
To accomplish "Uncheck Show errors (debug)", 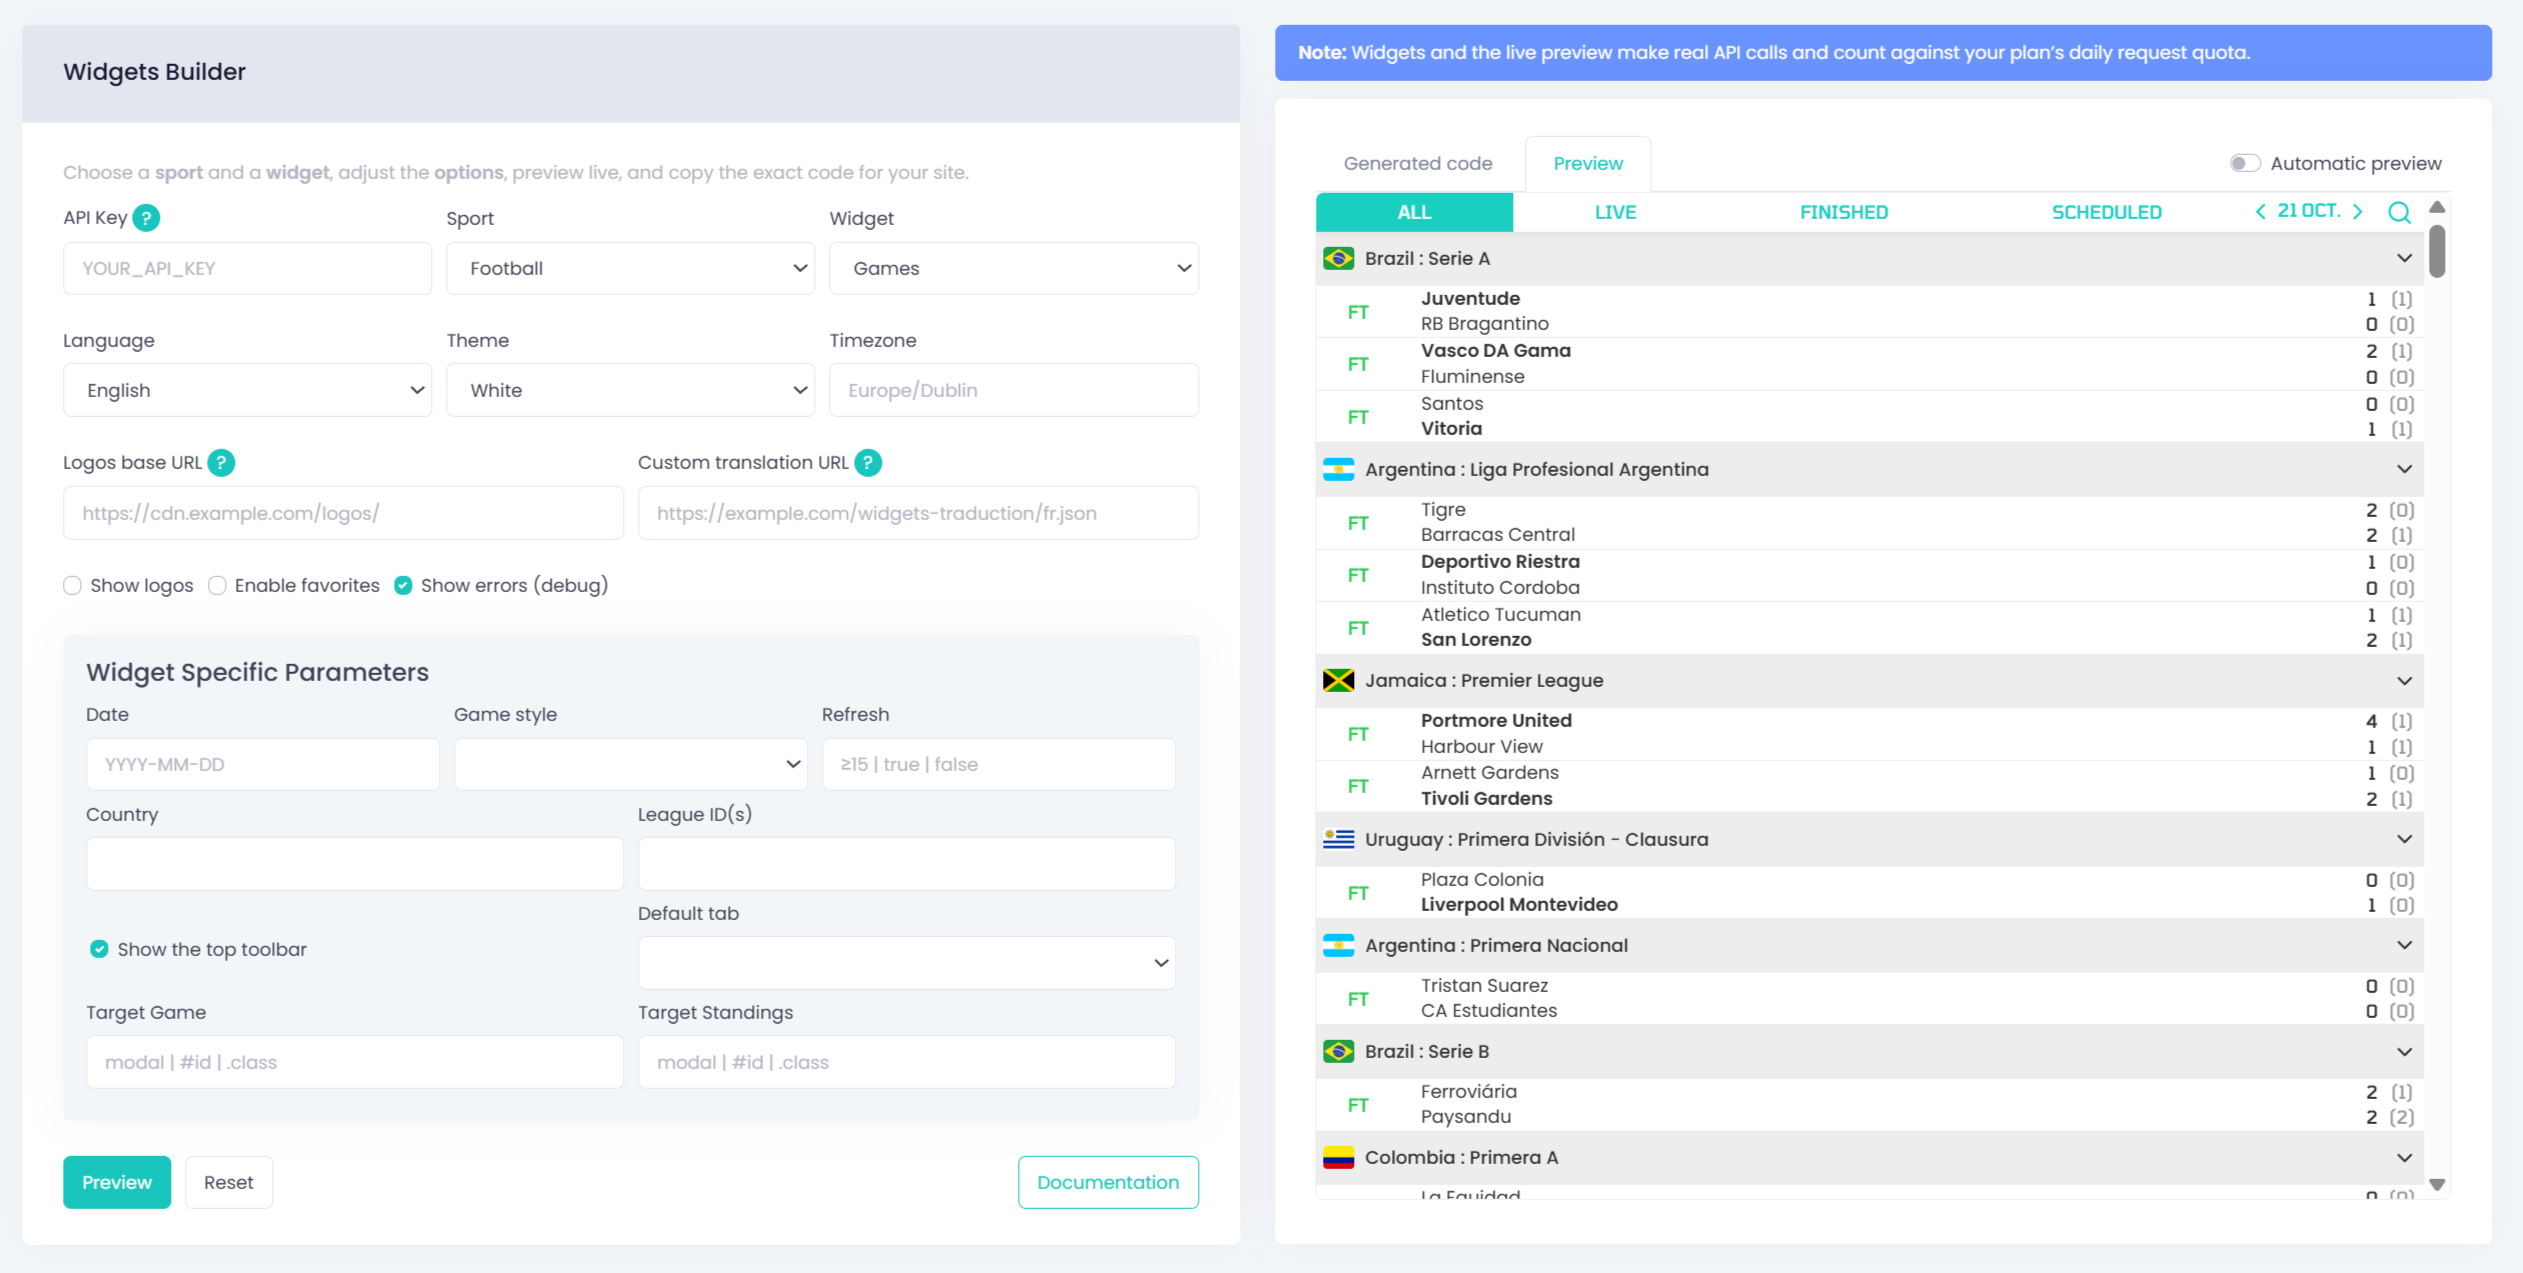I will tap(403, 586).
